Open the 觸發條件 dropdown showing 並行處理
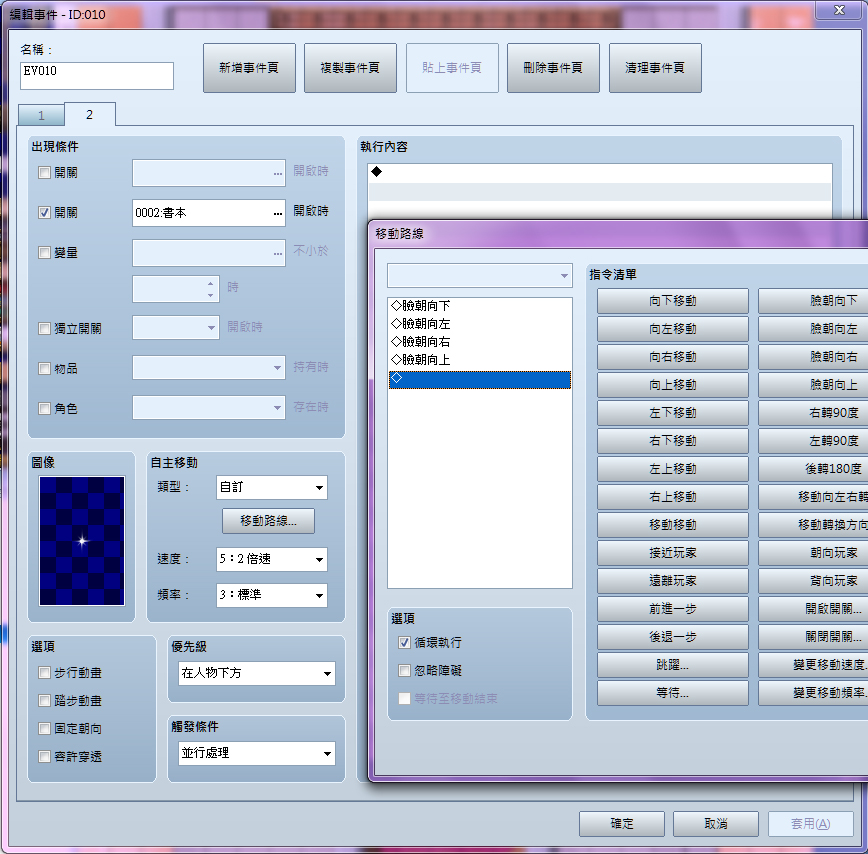Viewport: 868px width, 854px height. 257,753
